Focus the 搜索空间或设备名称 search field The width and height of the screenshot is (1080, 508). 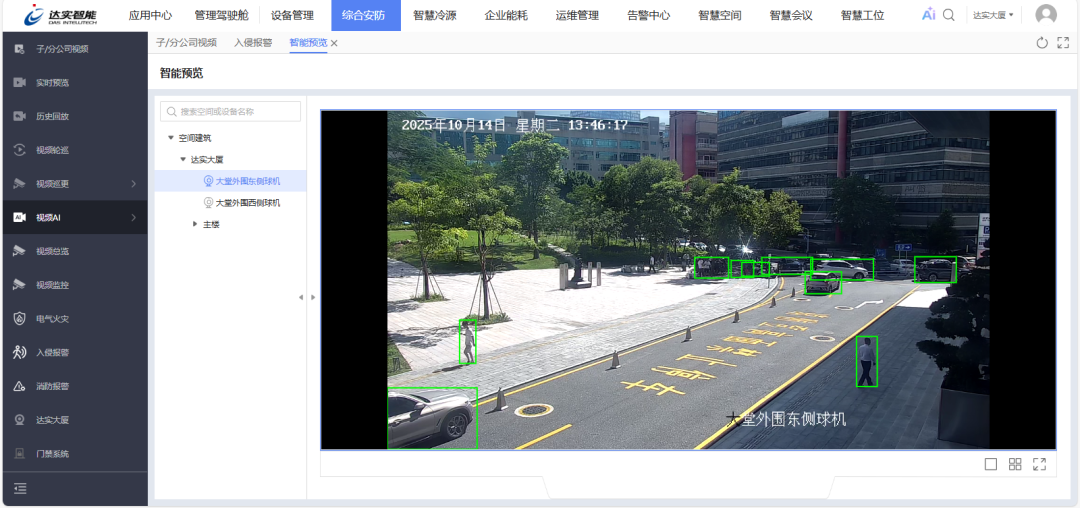click(231, 112)
